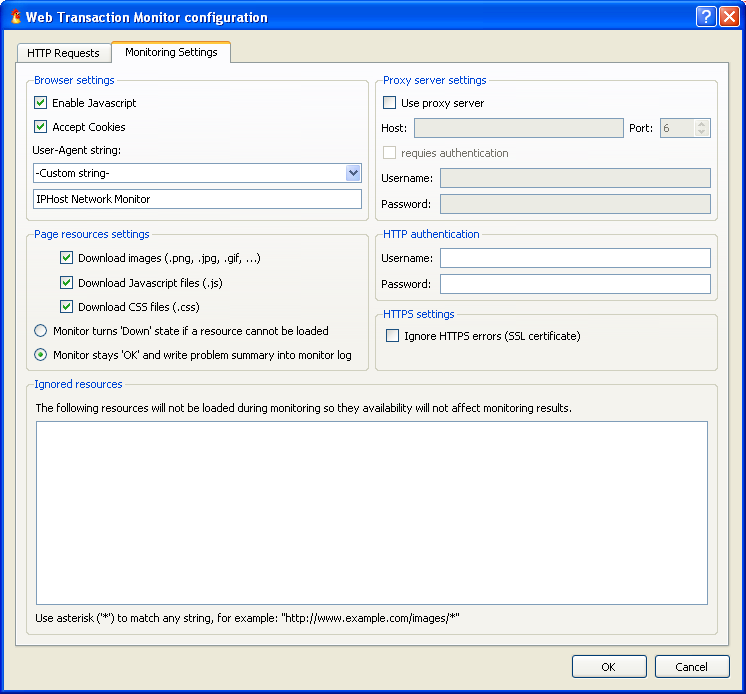Check Ignore HTTPS errors option
The image size is (746, 694).
pyautogui.click(x=393, y=336)
